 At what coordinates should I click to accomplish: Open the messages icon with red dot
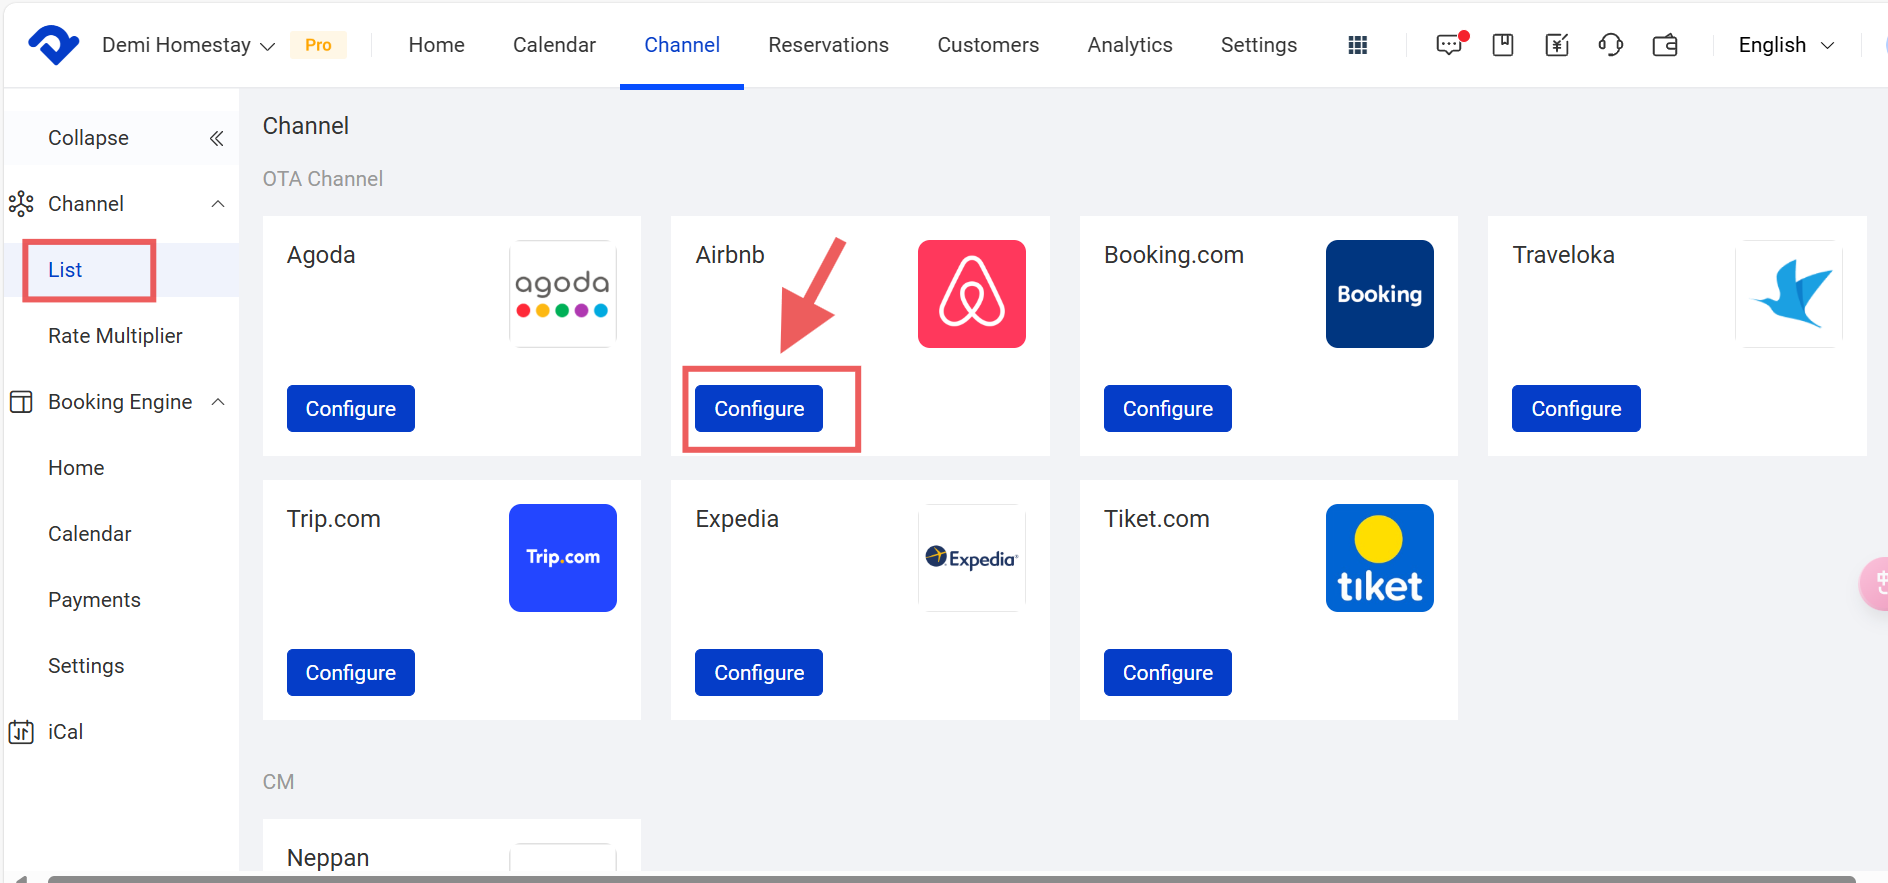click(x=1450, y=44)
